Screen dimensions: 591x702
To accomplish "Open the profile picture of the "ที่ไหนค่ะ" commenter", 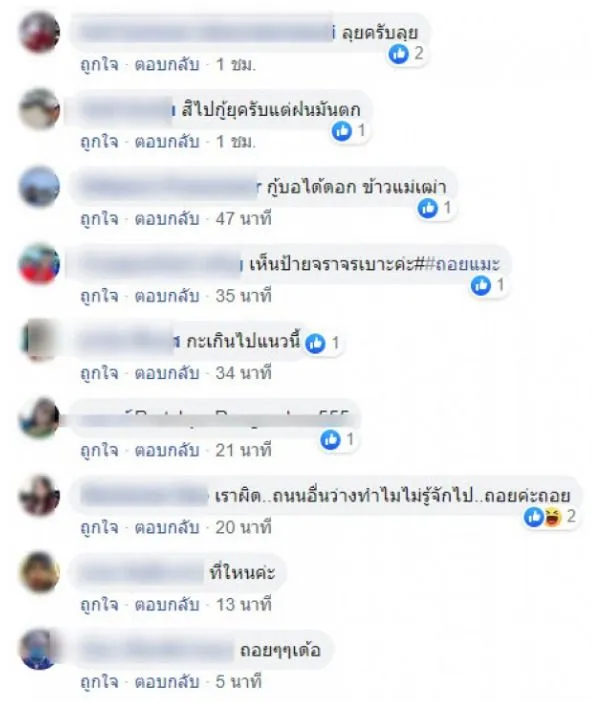I will pos(39,573).
